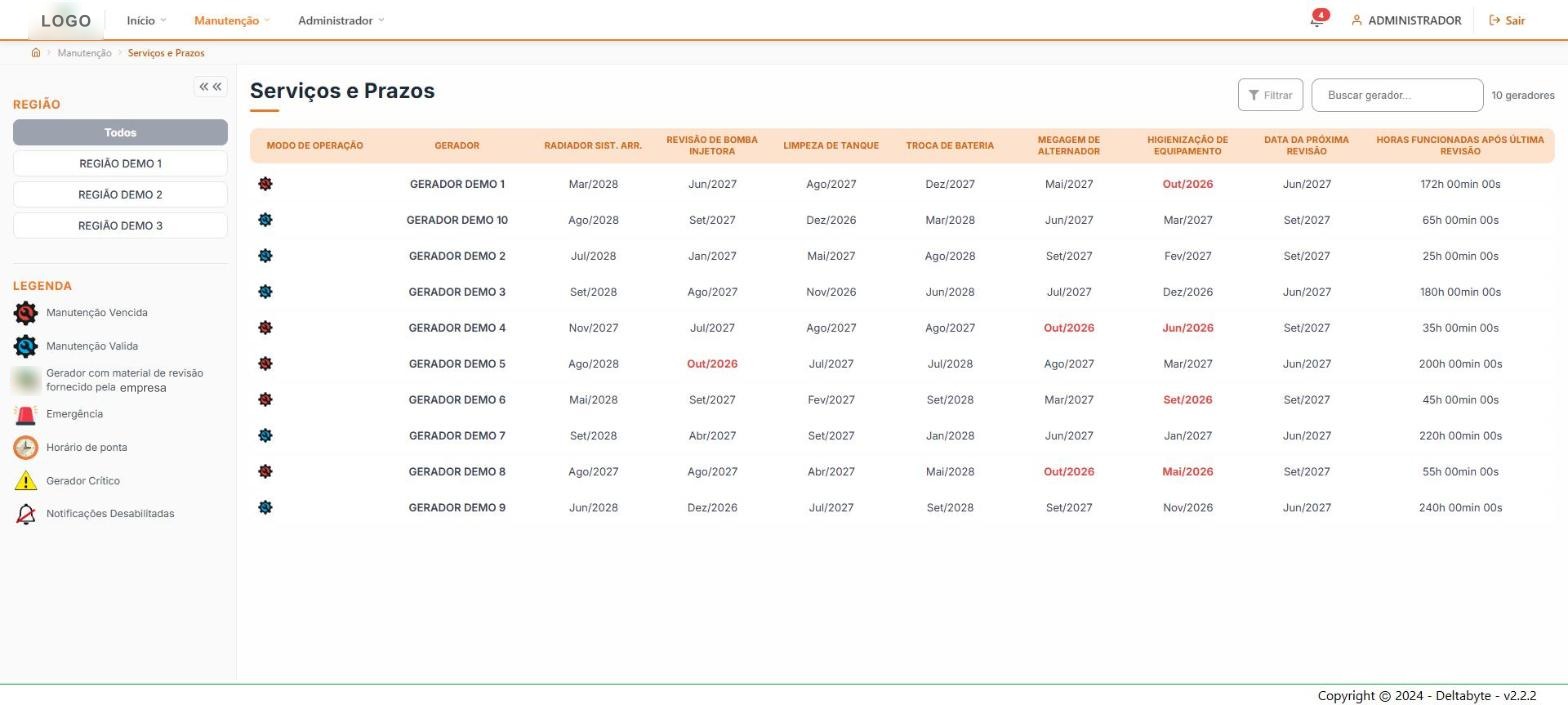Click GERADOR DEMO 5 operation mode icon
1568x705 pixels.
(265, 364)
